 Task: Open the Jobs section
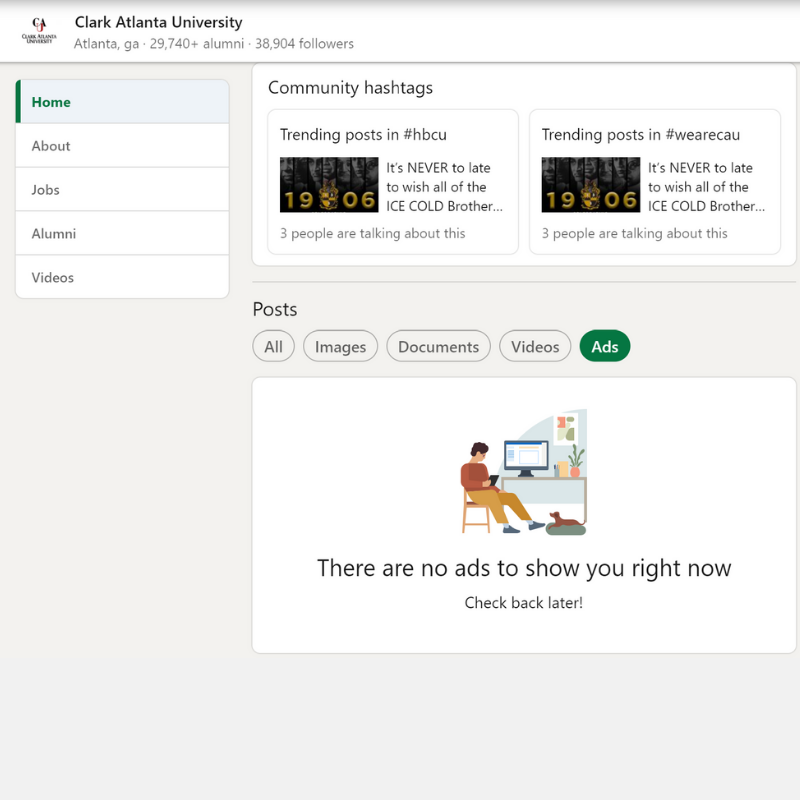pos(122,190)
